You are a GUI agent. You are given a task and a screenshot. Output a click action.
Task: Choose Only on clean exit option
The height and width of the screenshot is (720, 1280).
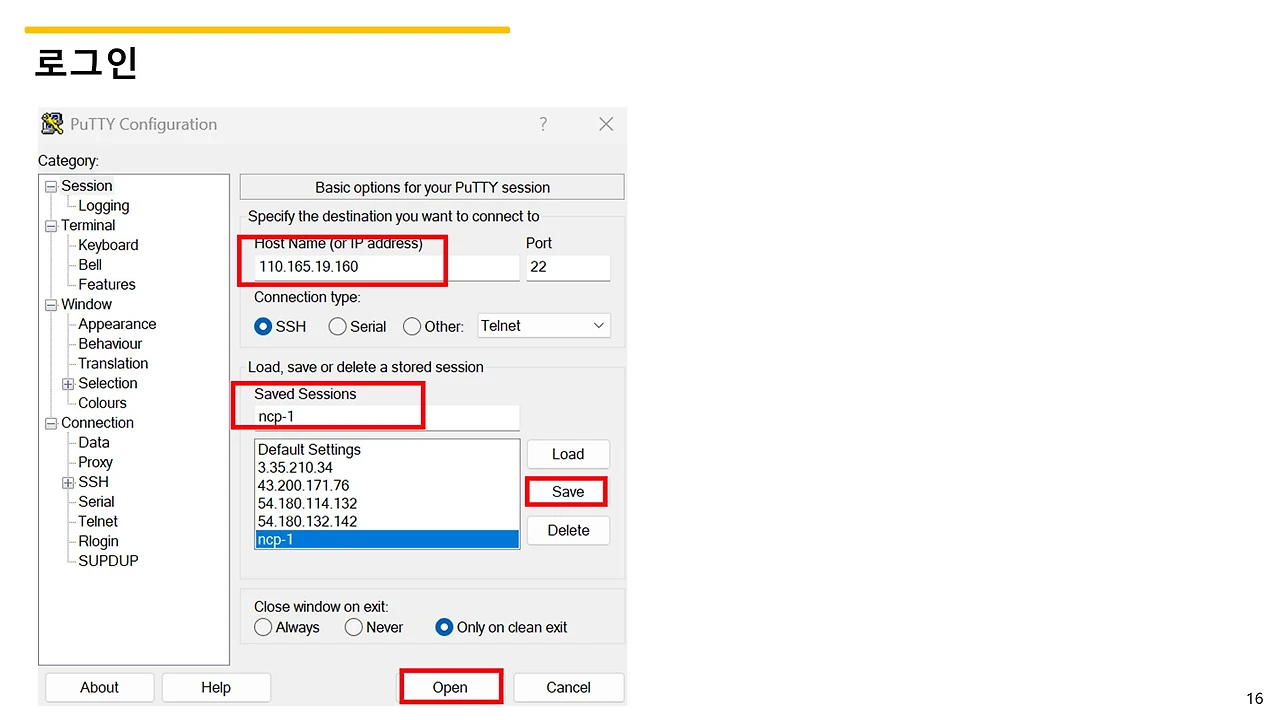pos(444,628)
